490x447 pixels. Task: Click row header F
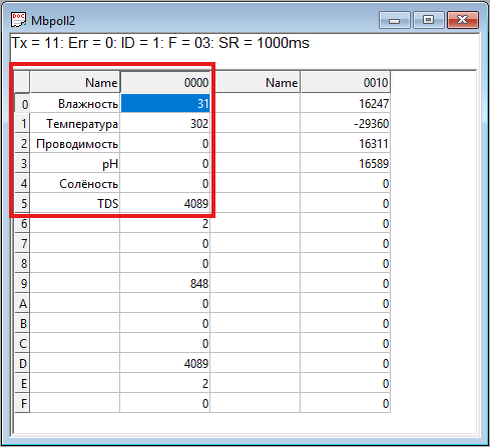coord(23,403)
